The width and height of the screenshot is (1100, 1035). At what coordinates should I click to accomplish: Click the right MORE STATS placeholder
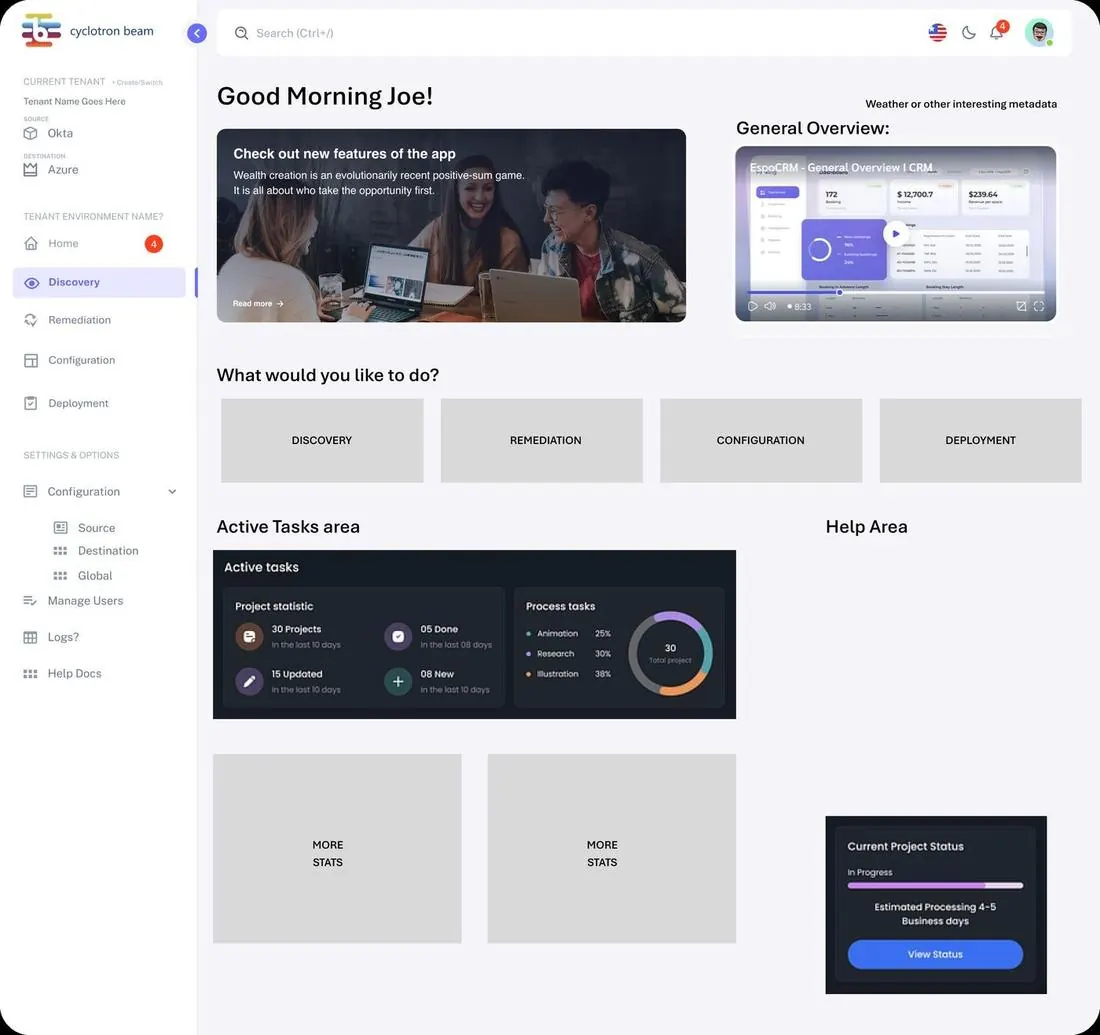612,849
